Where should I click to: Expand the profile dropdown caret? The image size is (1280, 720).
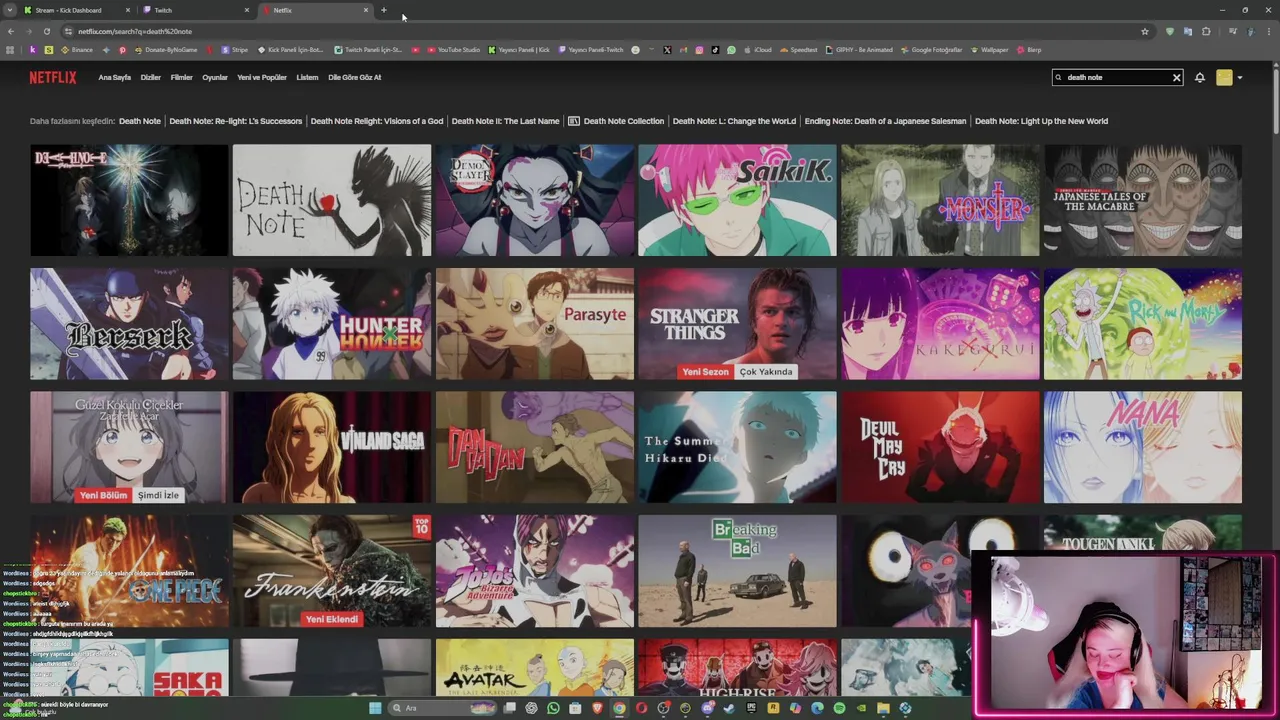point(1239,77)
